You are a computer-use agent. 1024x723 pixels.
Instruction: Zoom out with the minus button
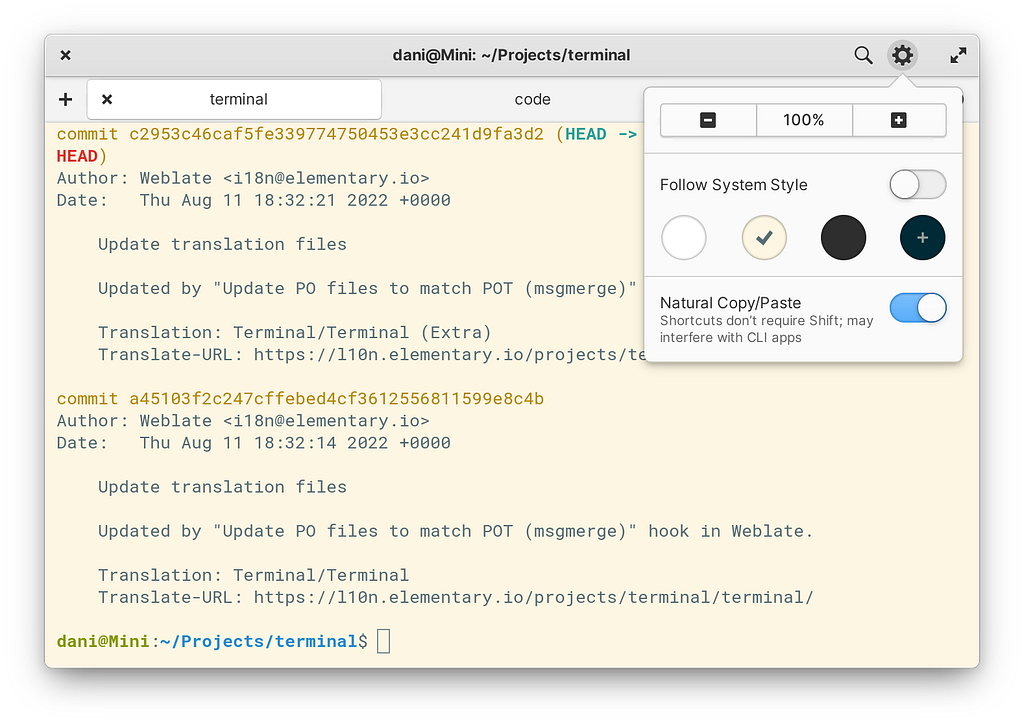708,120
